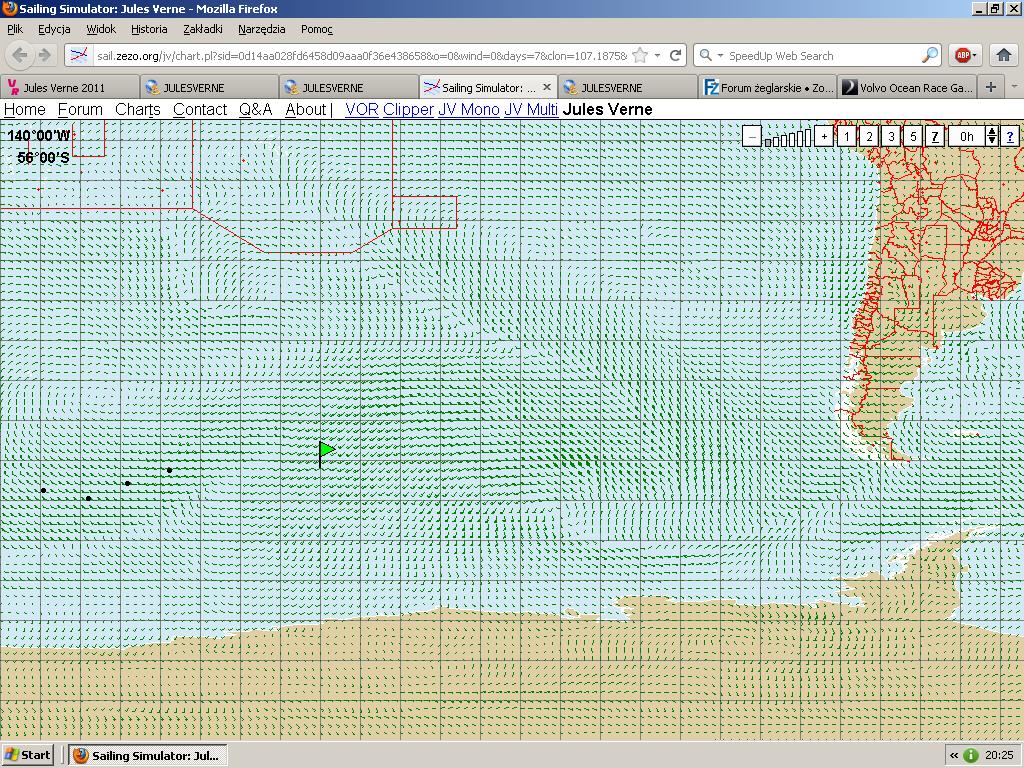Open a new browser tab
1024x768 pixels.
[x=990, y=87]
